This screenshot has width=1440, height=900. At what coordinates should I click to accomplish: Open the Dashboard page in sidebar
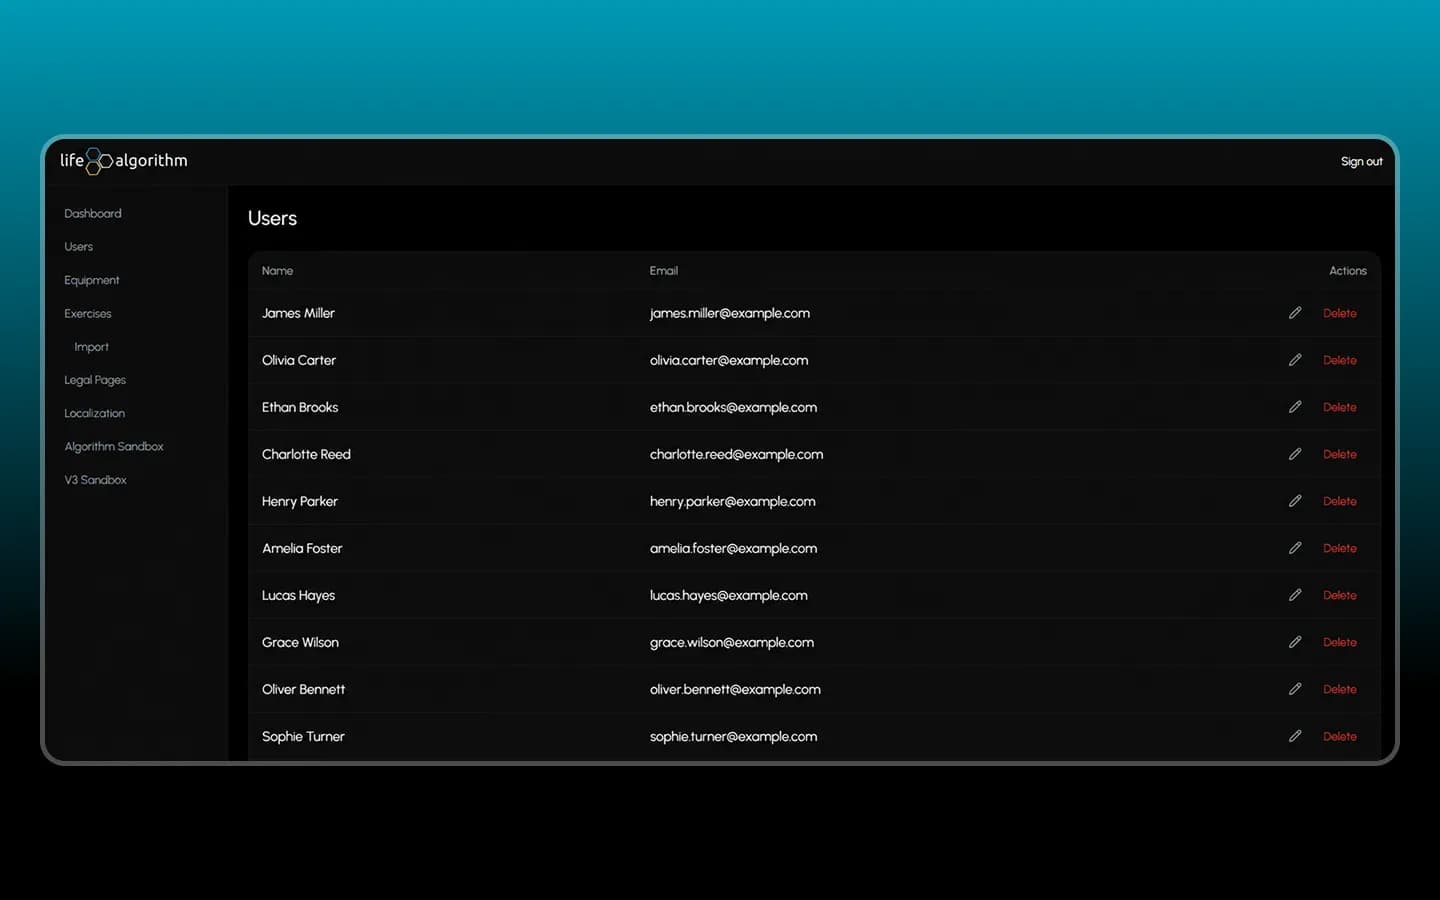[93, 214]
